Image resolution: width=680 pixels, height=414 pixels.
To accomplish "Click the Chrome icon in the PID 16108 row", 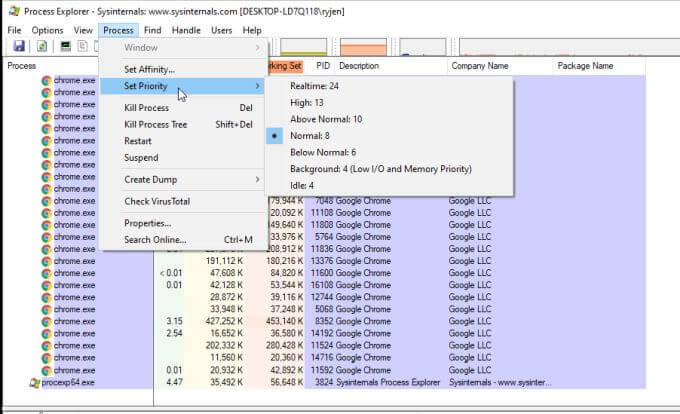I will coord(46,285).
